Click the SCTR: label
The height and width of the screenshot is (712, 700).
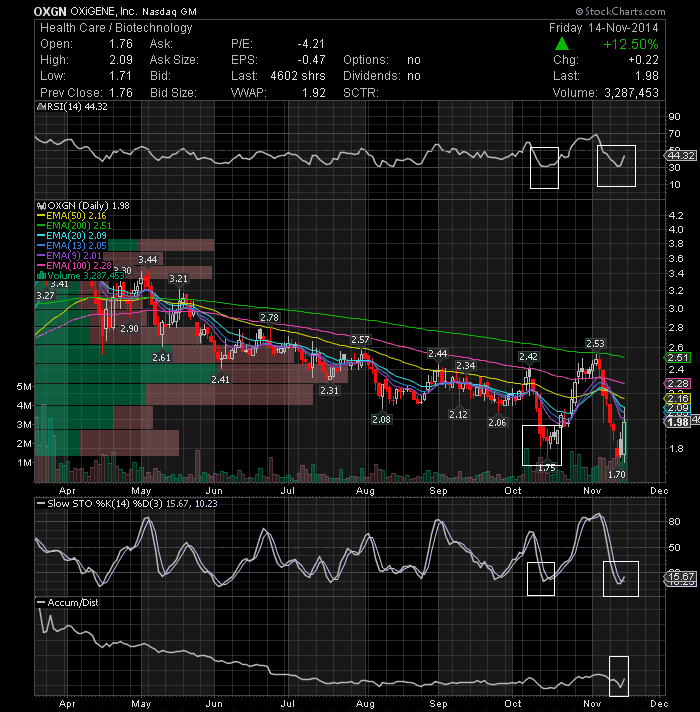[361, 93]
